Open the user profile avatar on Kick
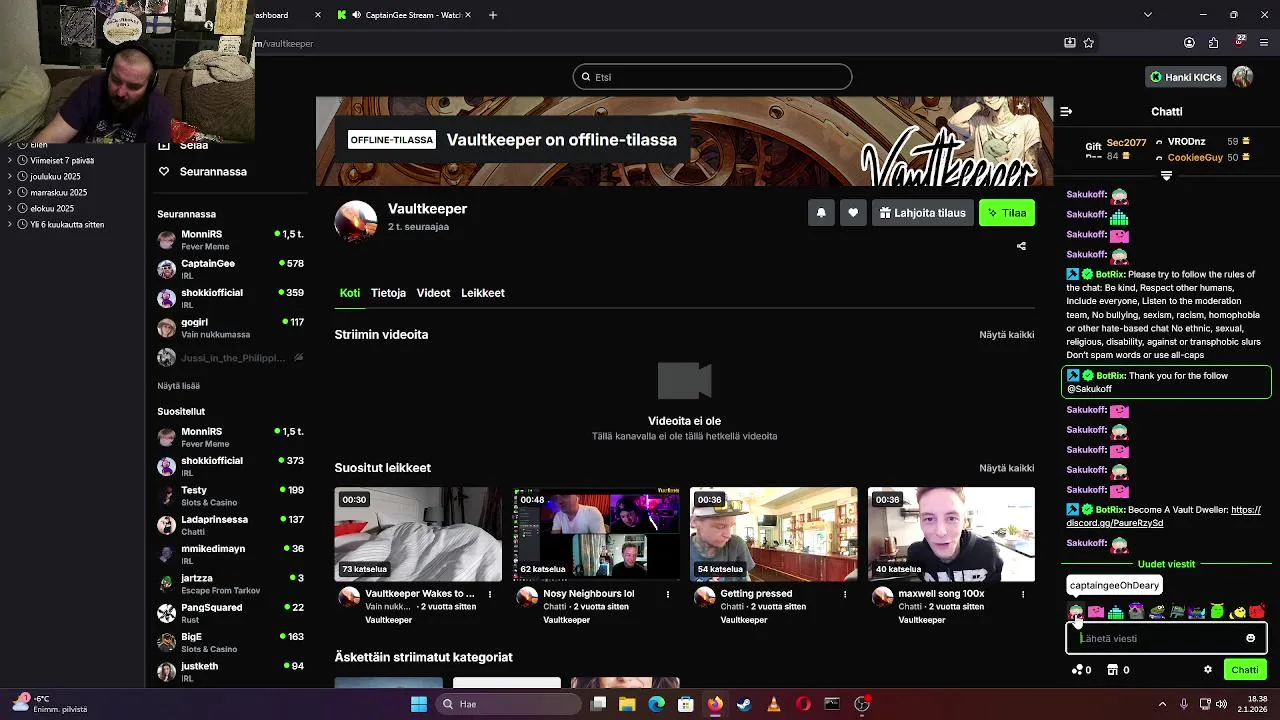This screenshot has height=720, width=1280. tap(1243, 77)
